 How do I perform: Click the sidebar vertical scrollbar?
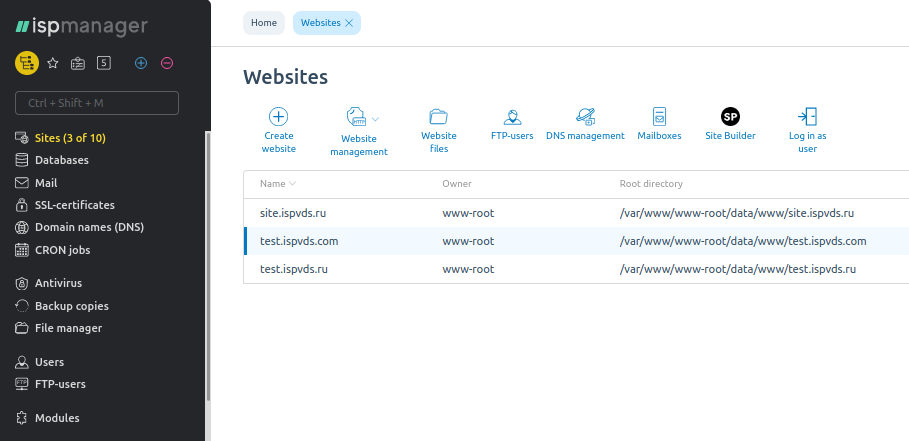click(x=208, y=267)
